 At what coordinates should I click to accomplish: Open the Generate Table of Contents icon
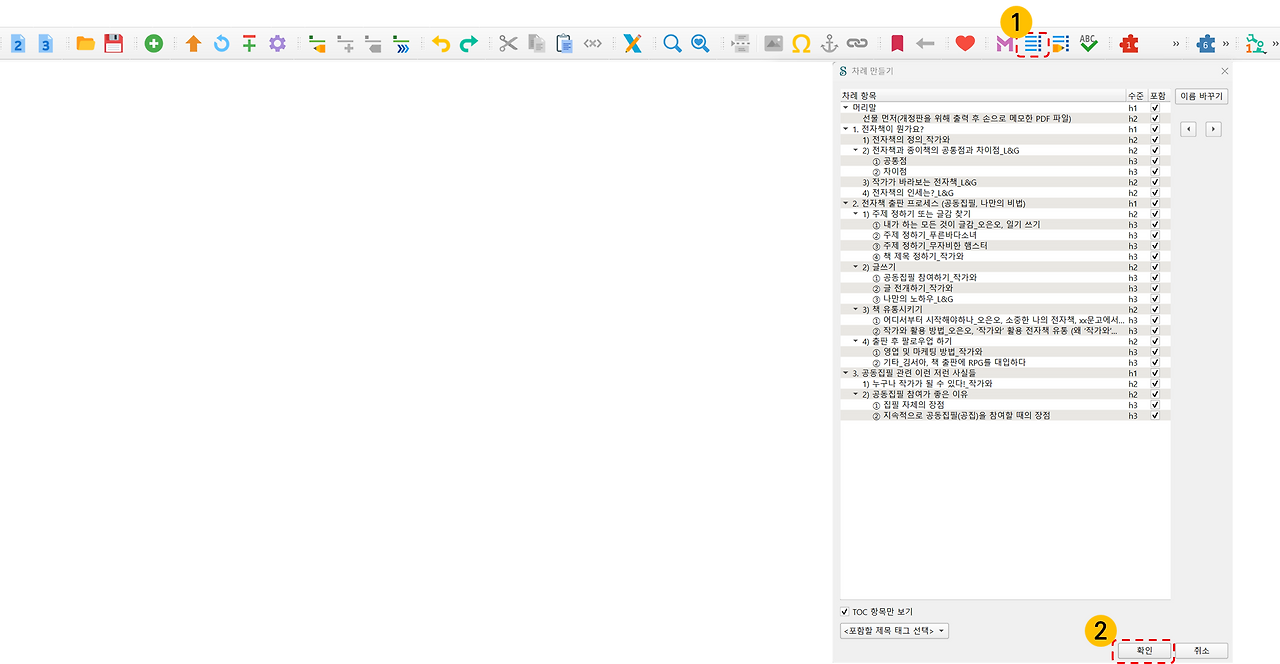[1035, 43]
